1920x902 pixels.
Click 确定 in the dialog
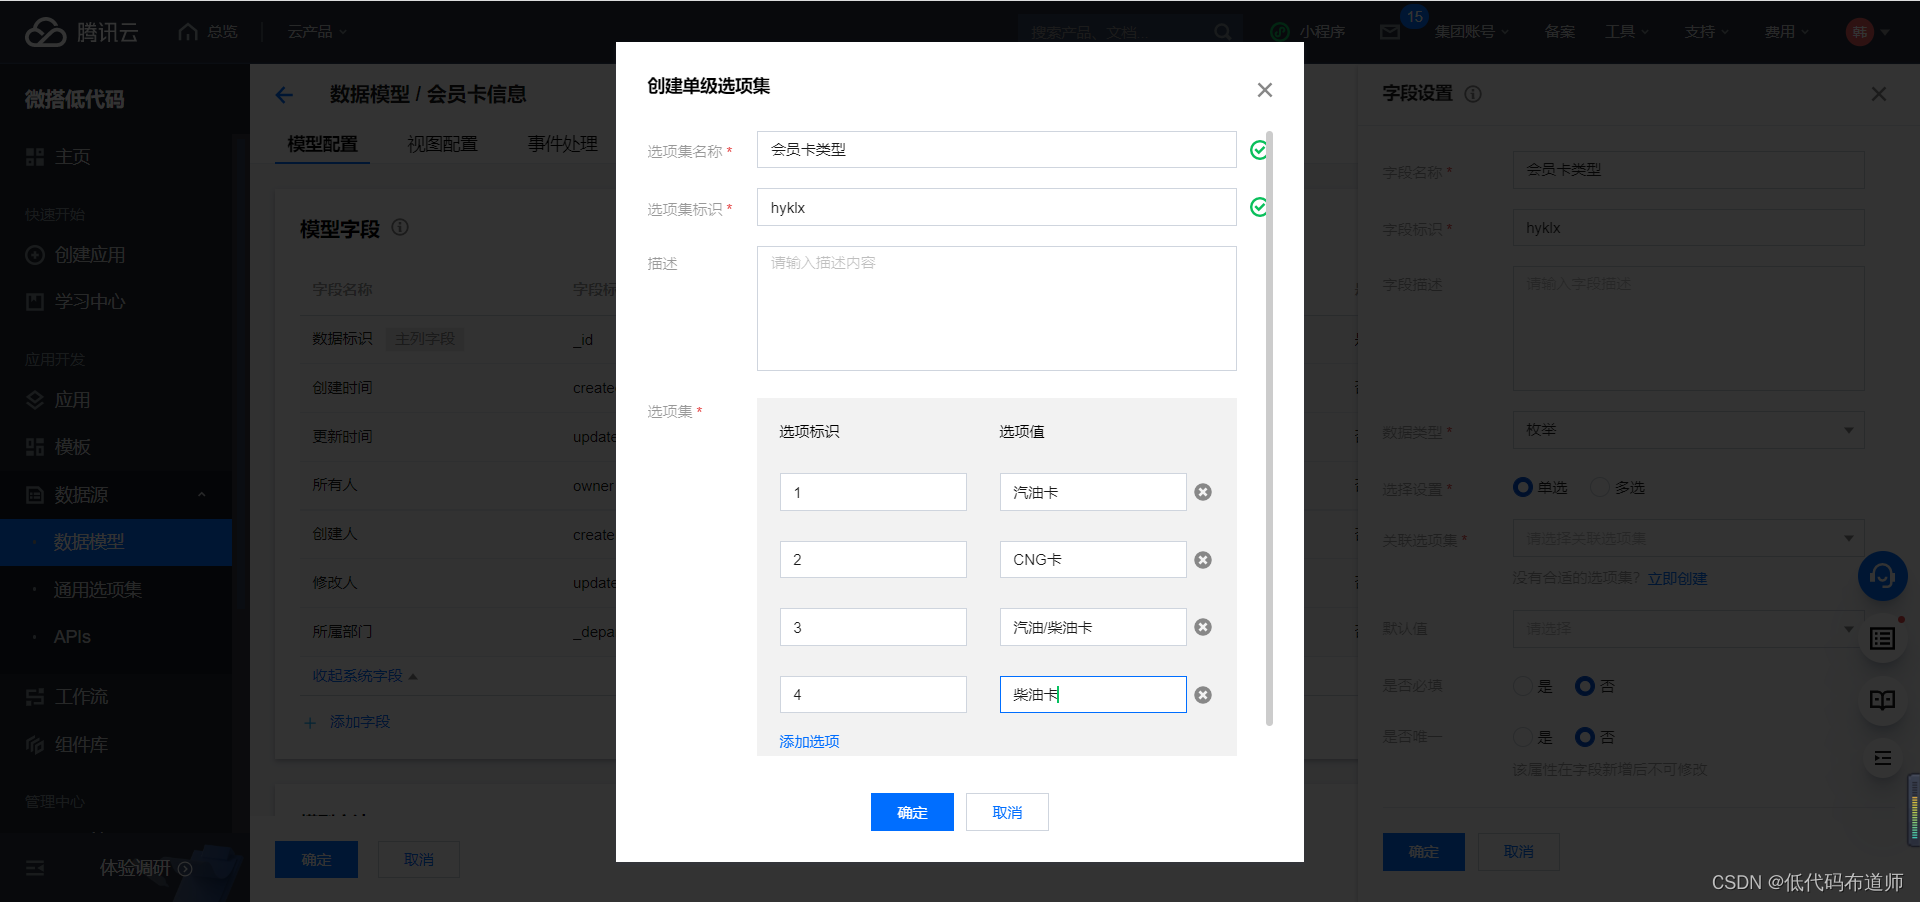pos(912,812)
